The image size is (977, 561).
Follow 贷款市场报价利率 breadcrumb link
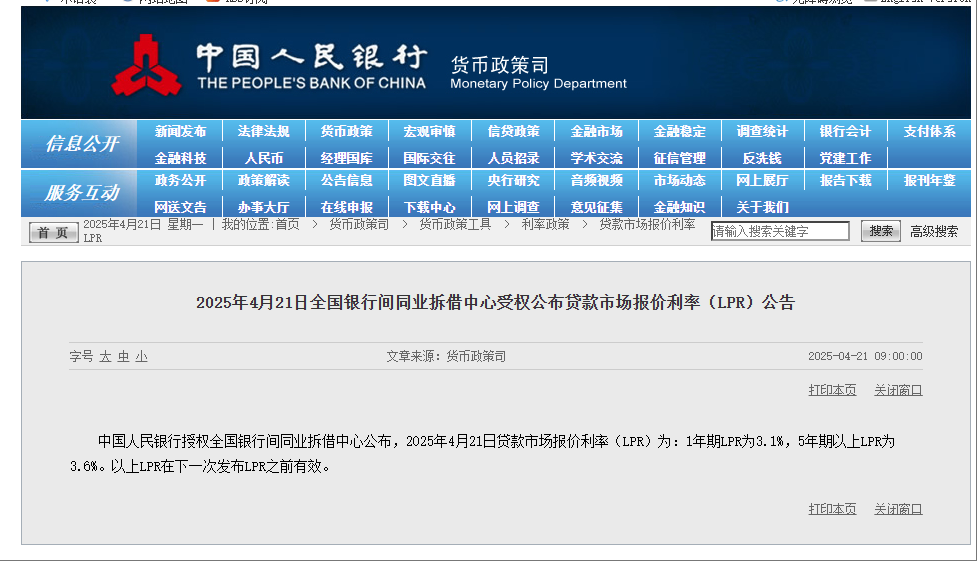[647, 224]
